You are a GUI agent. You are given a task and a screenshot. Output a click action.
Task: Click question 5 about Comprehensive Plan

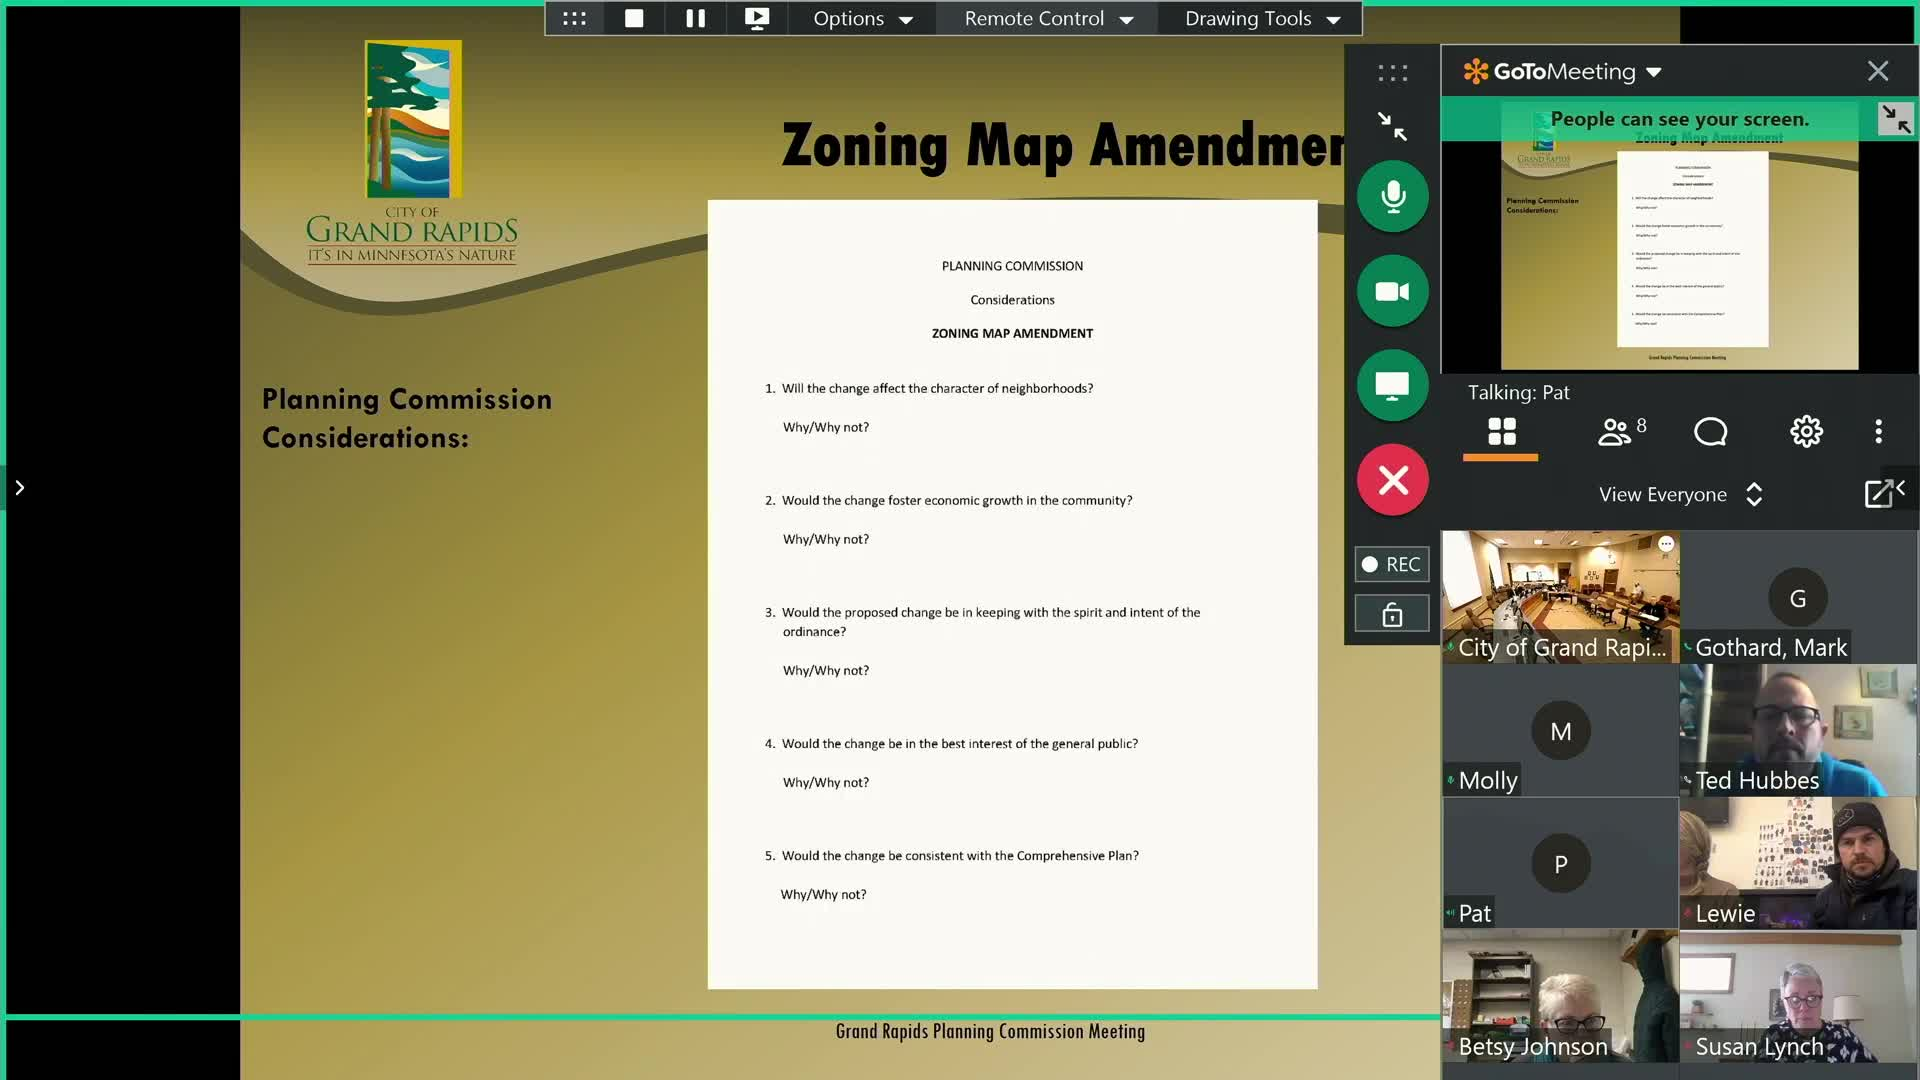(x=952, y=855)
